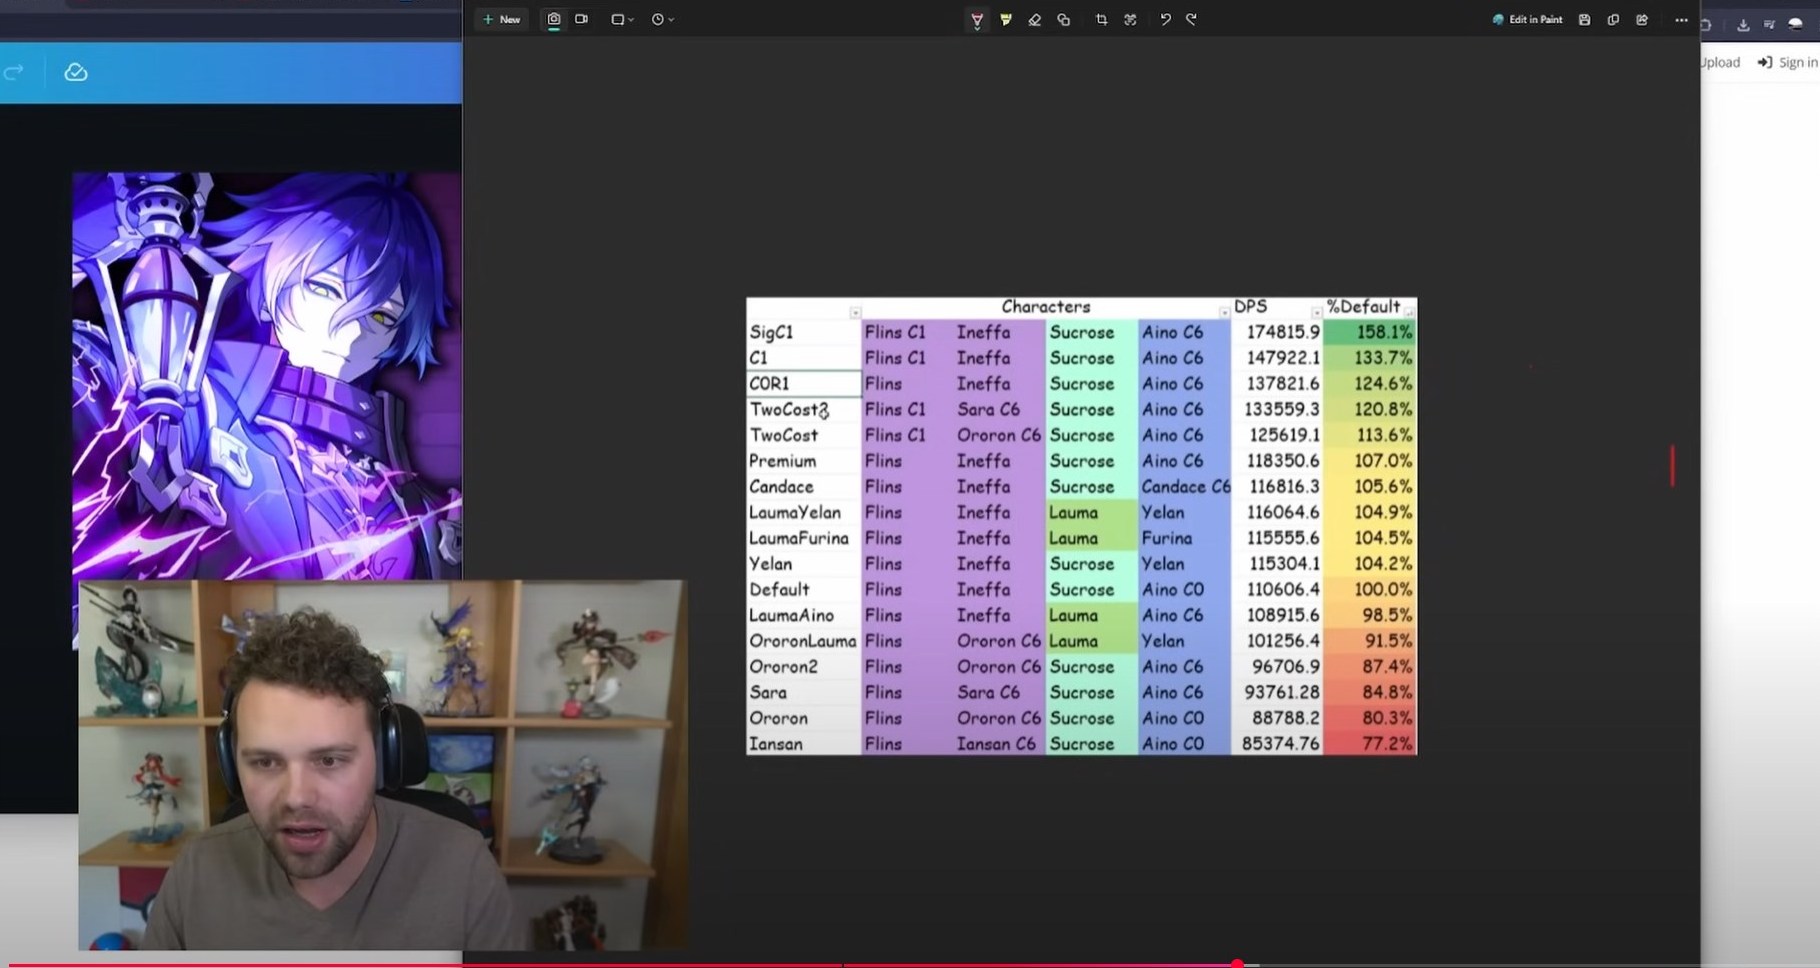Click the red playhead on the video timeline
The width and height of the screenshot is (1820, 968).
tap(1238, 963)
